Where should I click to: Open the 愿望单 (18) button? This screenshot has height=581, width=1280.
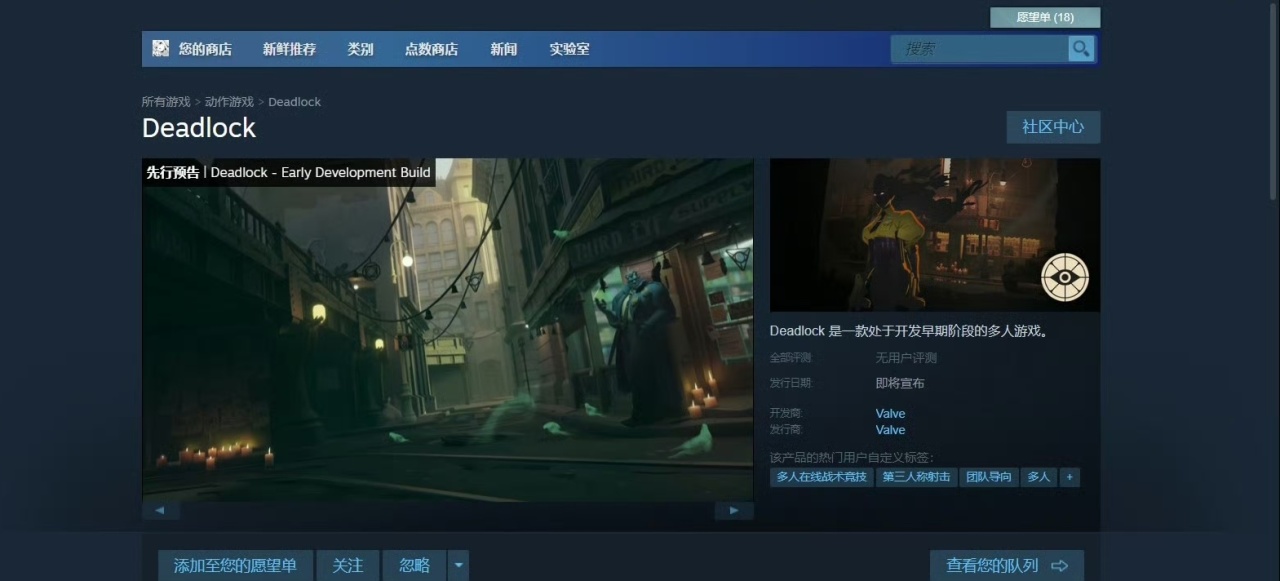[1045, 17]
